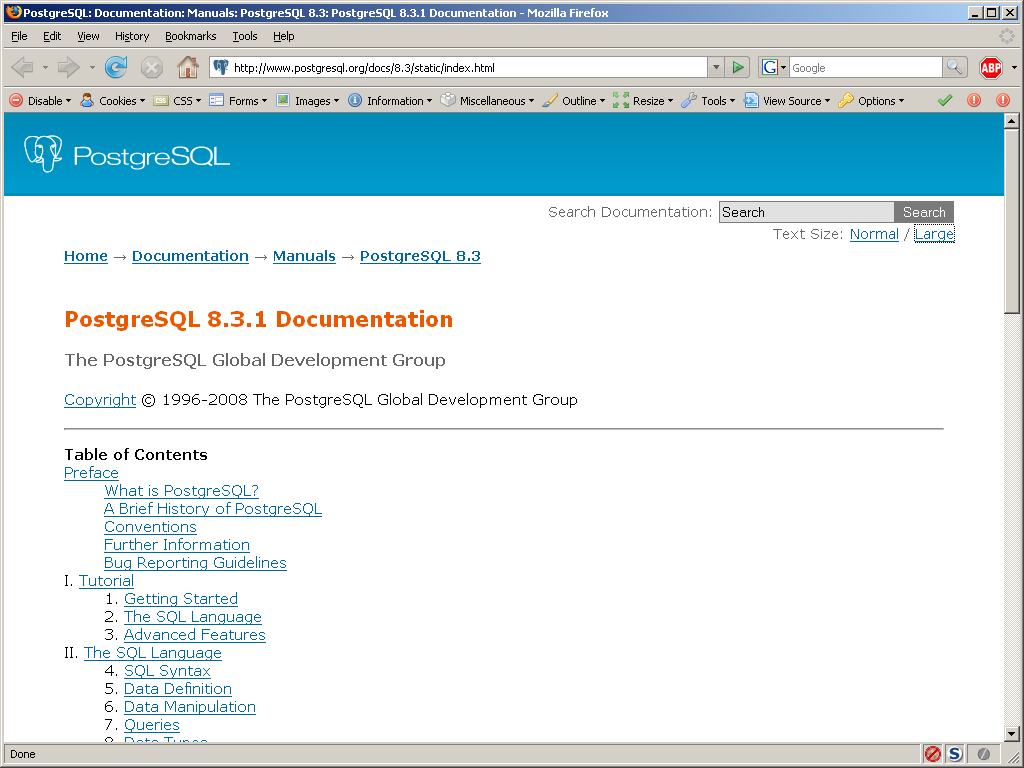The width and height of the screenshot is (1024, 768).
Task: Open the Miscellaneous toolbar menu
Action: tap(487, 101)
